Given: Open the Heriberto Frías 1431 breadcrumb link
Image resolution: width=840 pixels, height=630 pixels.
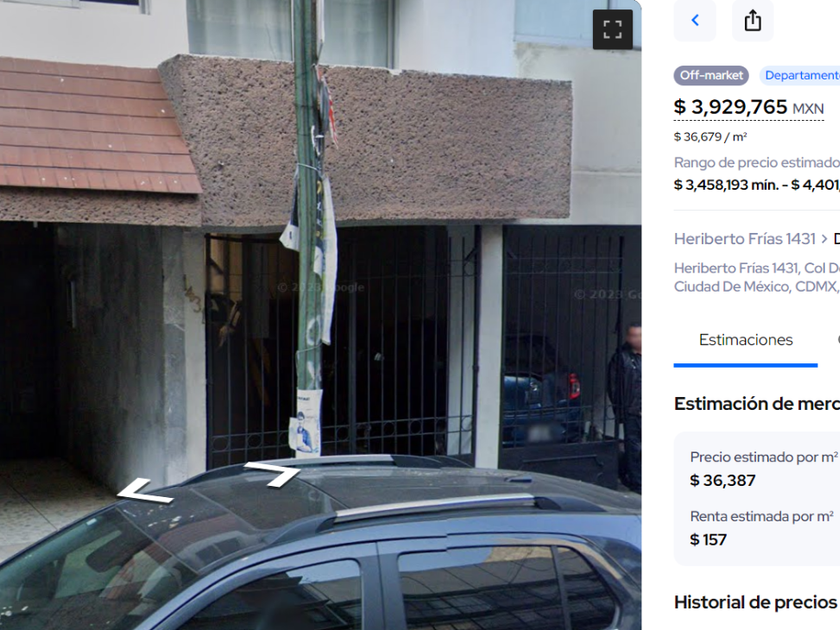Looking at the screenshot, I should [x=745, y=239].
